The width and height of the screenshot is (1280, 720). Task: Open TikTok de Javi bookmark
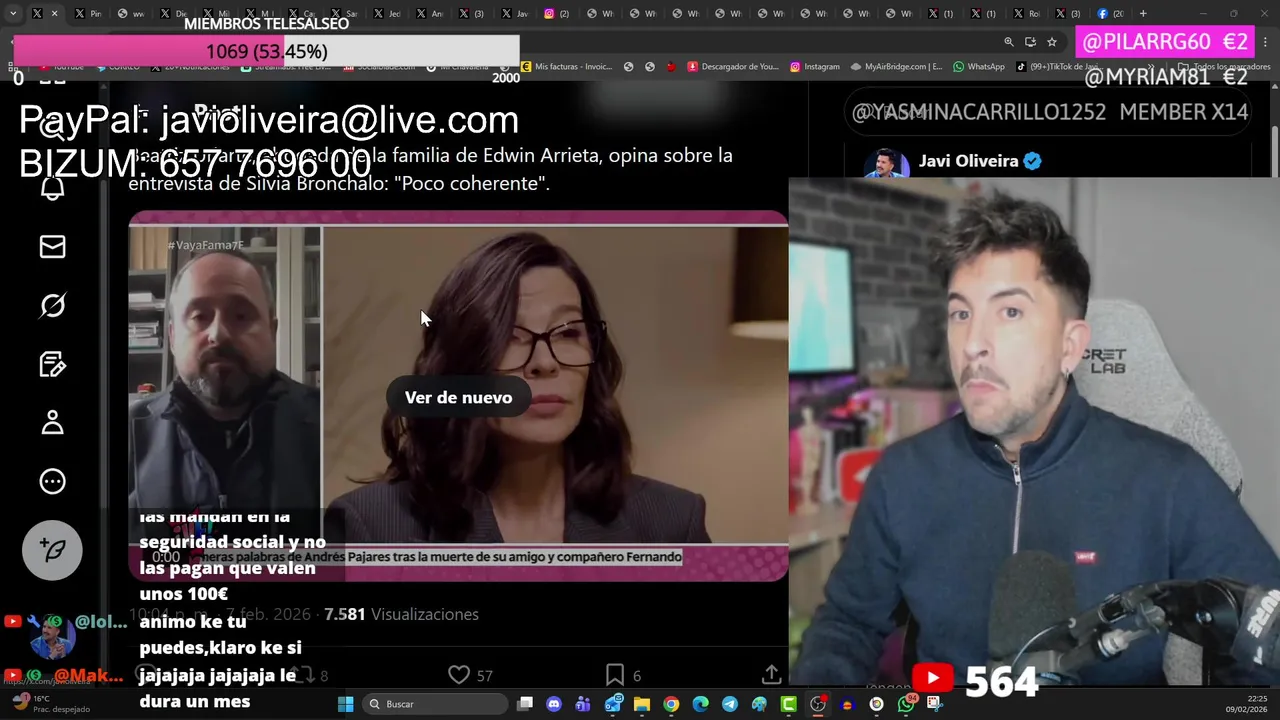1058,67
